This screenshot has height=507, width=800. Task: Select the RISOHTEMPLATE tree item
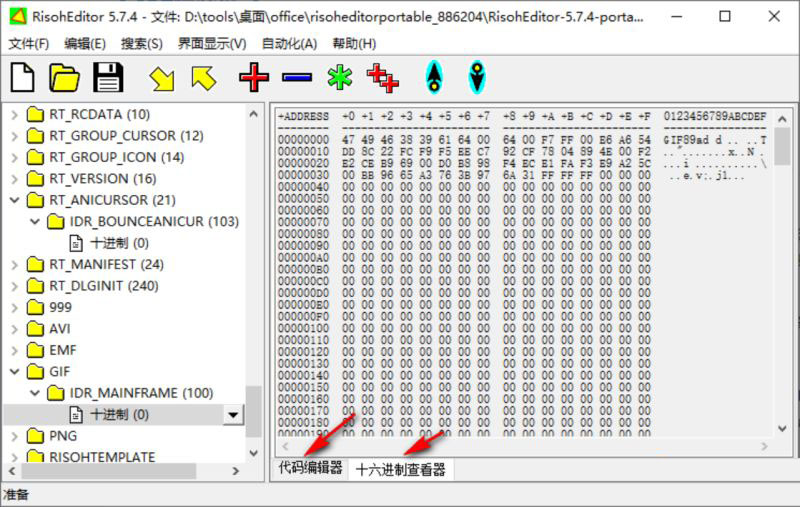pyautogui.click(x=102, y=457)
